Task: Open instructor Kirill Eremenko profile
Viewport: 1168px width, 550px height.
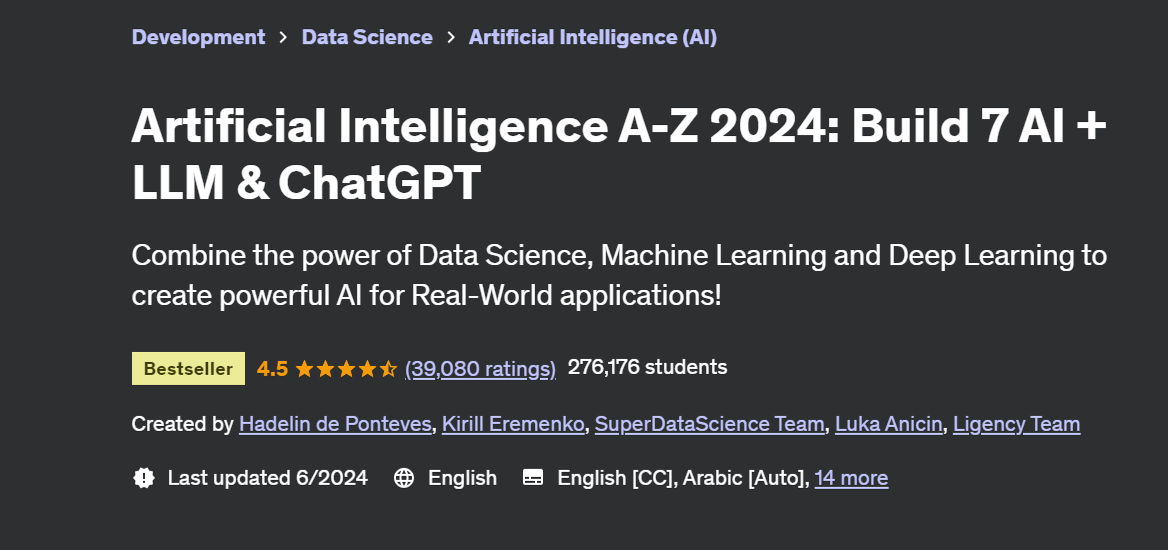Action: 513,424
